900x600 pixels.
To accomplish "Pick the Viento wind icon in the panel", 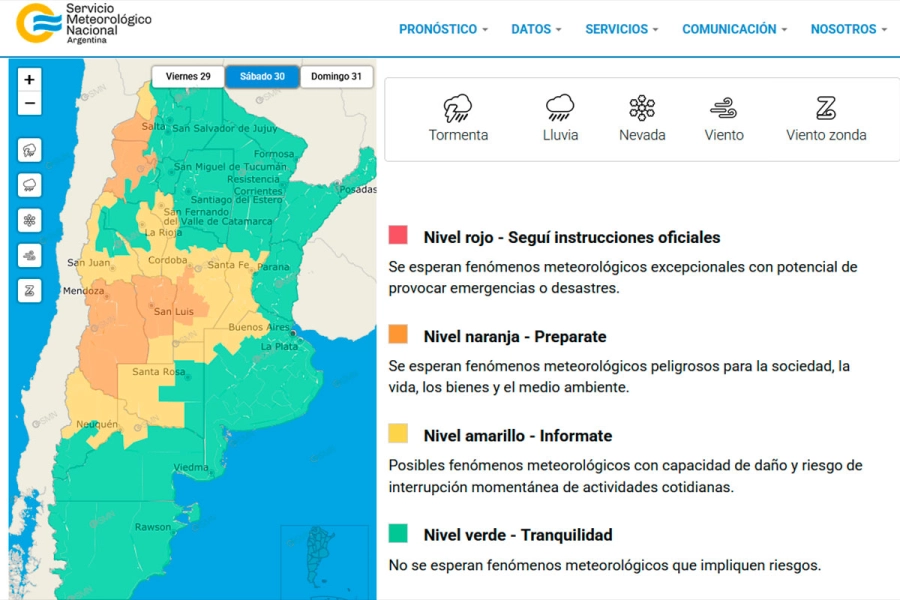I will (724, 108).
